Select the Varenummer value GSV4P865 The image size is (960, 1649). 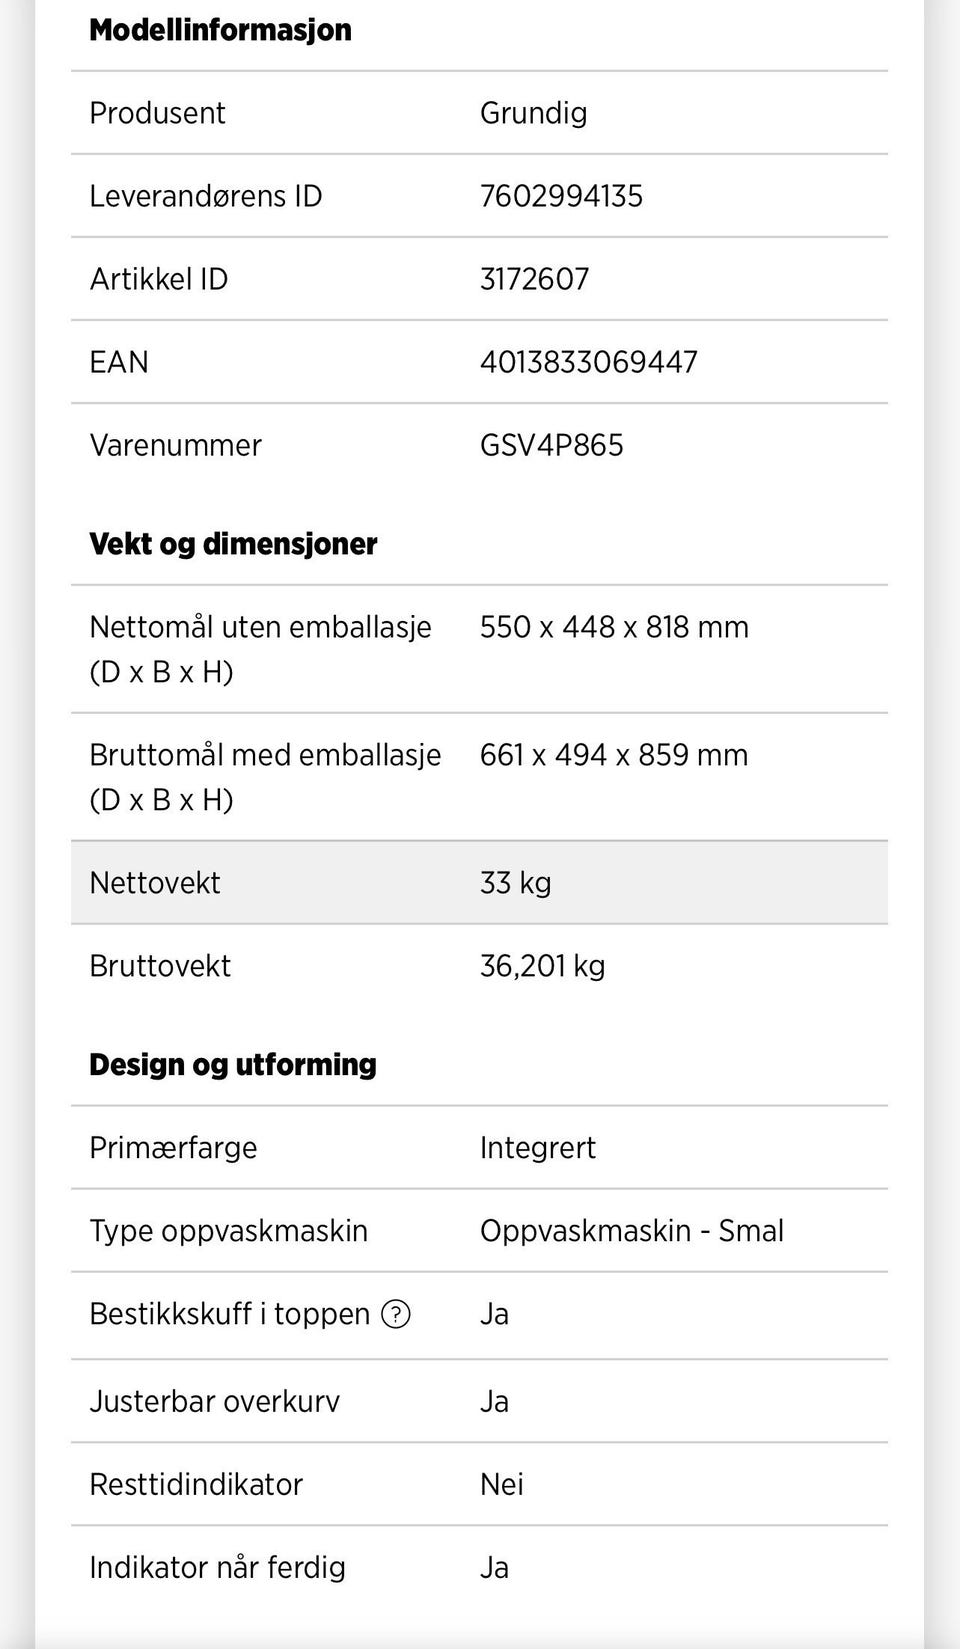pos(551,445)
